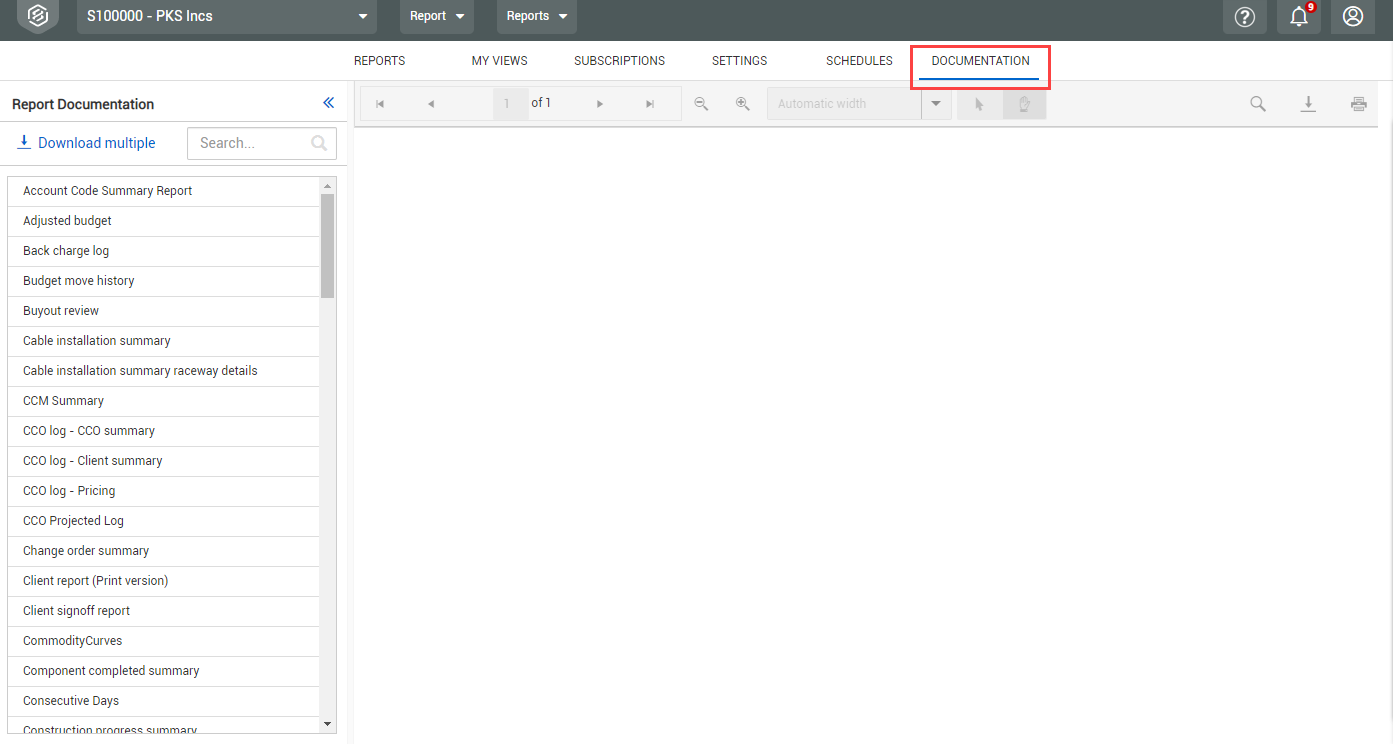Go to the last page arrow
The image size is (1393, 744).
click(x=650, y=104)
